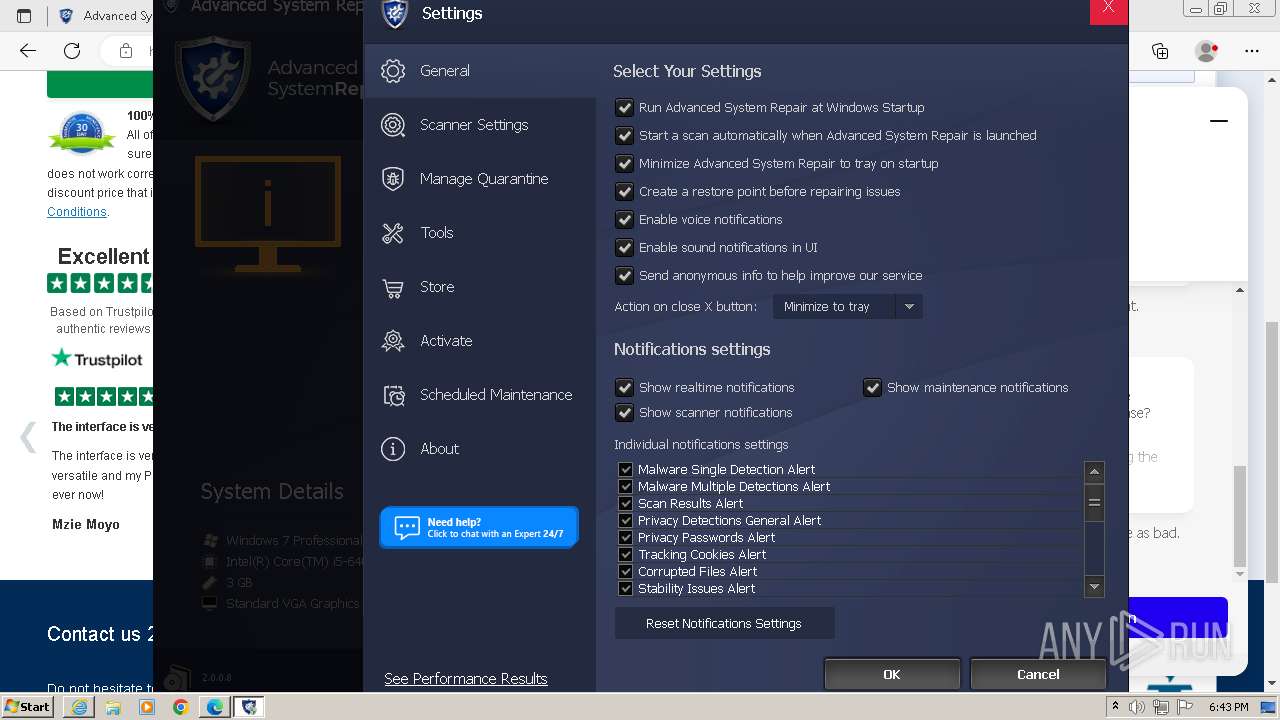Open Edge settings and more menu

pos(1251,50)
